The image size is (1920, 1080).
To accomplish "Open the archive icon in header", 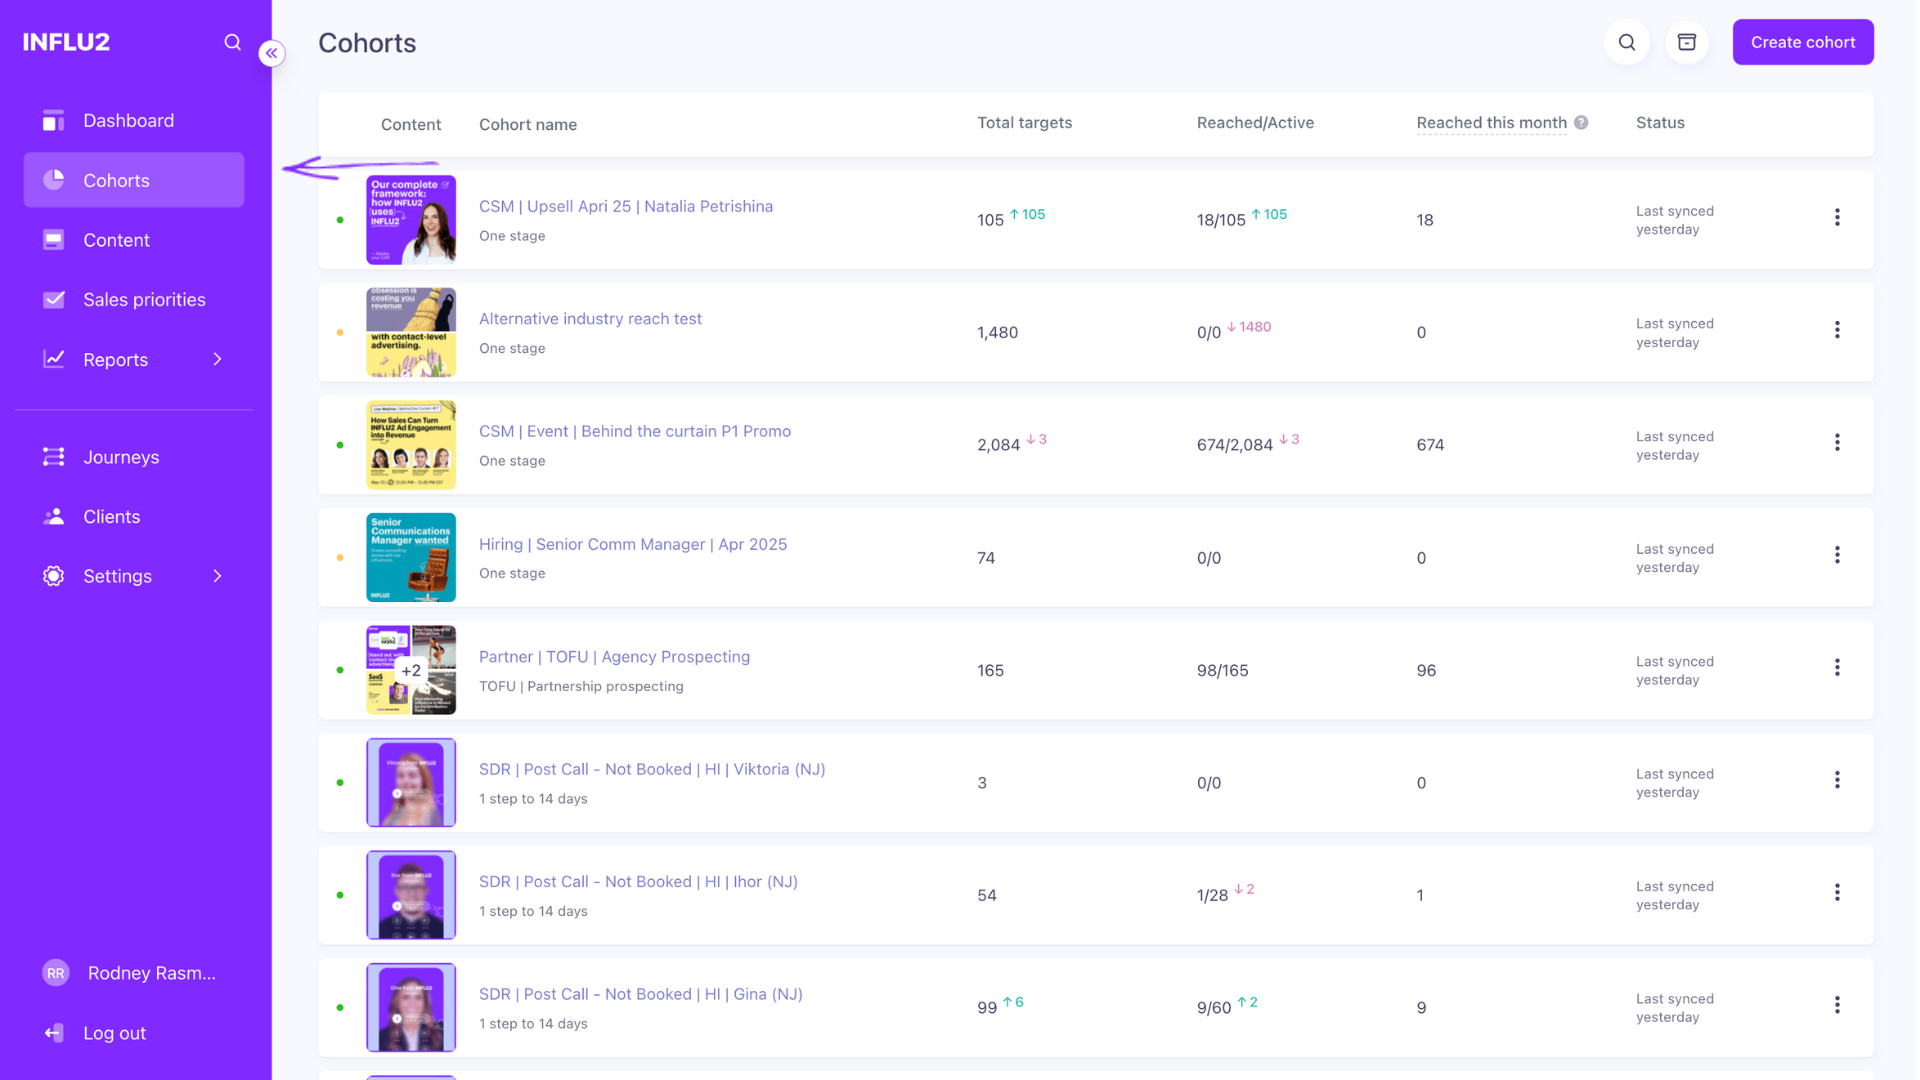I will tap(1687, 42).
